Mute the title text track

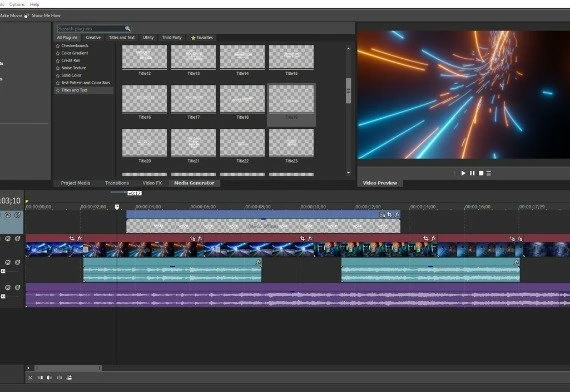click(8, 215)
